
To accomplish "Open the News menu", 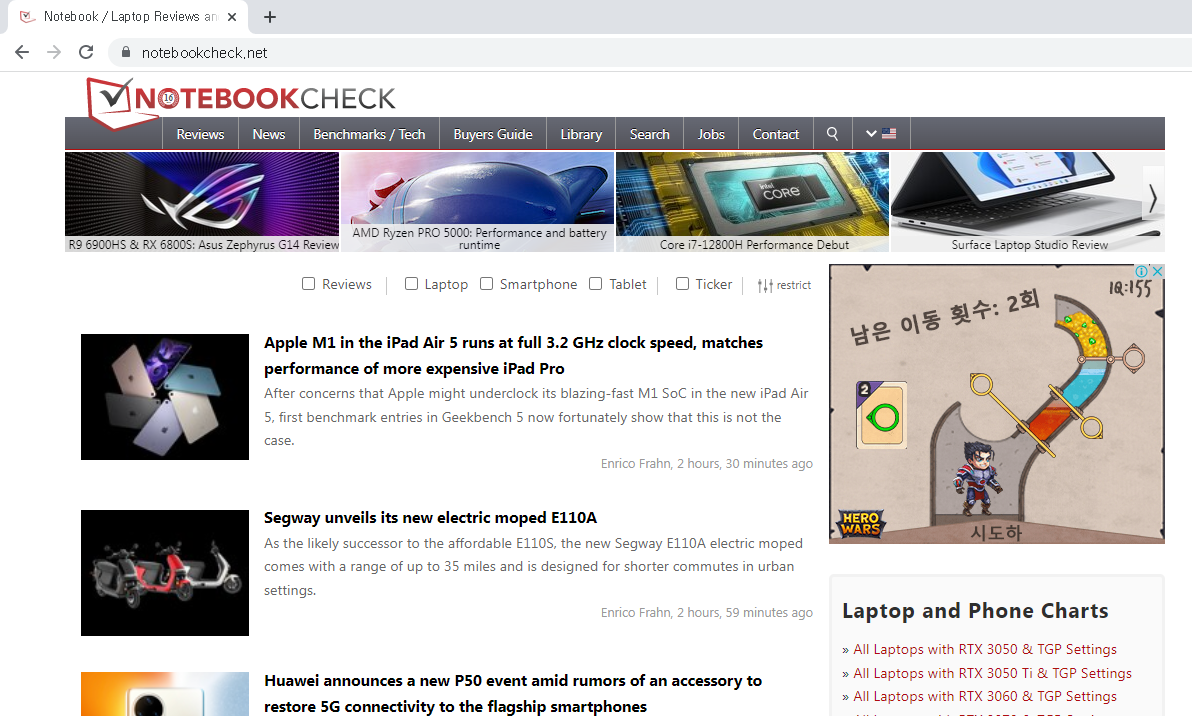I will [268, 134].
